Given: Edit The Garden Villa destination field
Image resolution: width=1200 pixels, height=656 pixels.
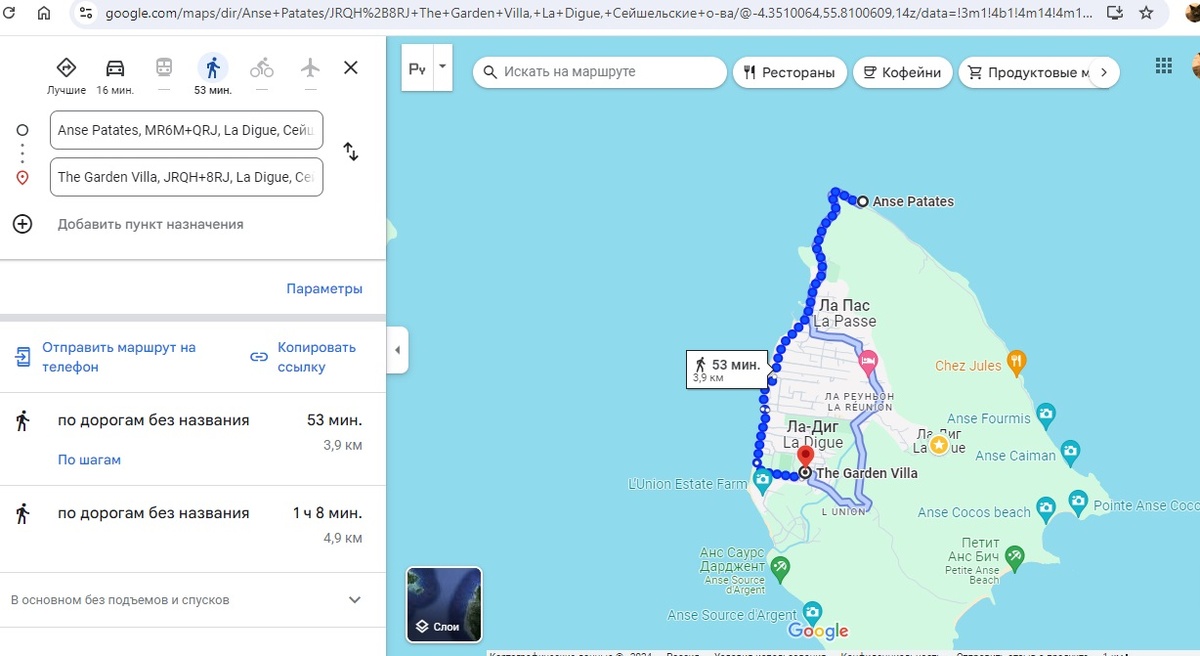Looking at the screenshot, I should (186, 177).
